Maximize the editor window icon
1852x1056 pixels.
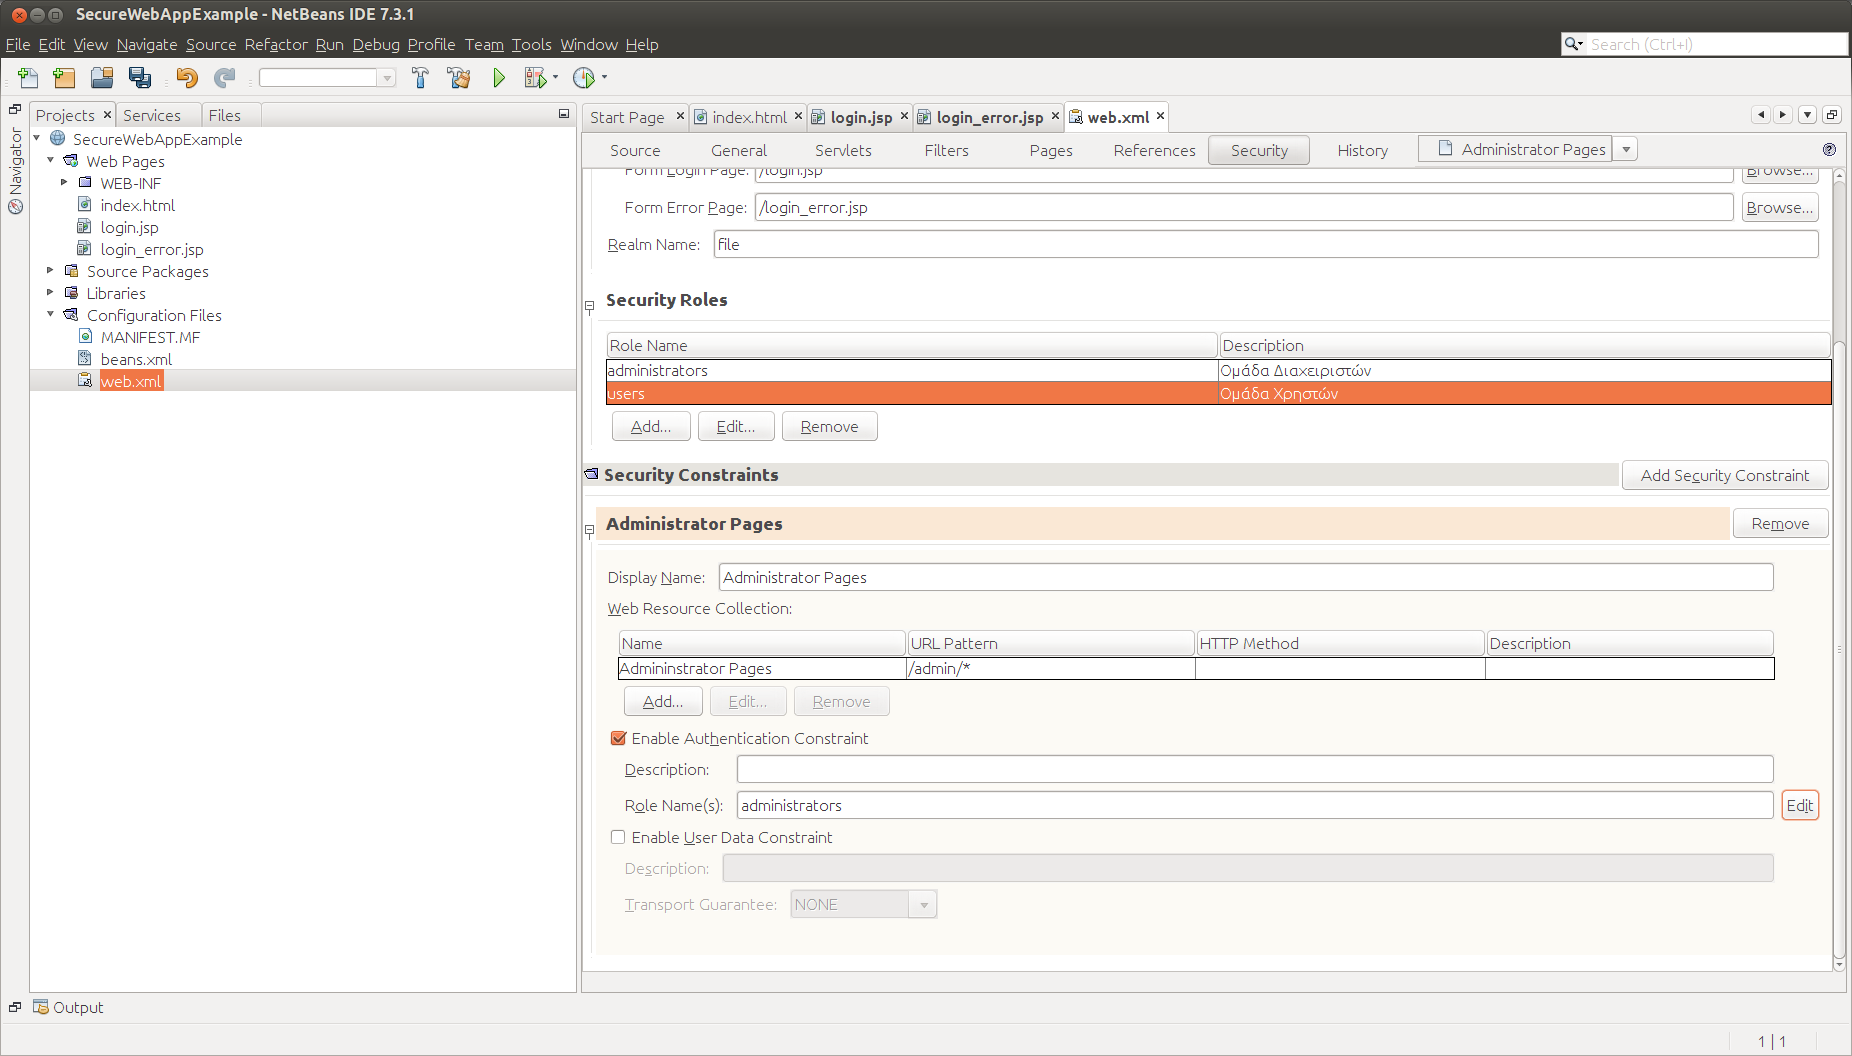[x=1832, y=115]
